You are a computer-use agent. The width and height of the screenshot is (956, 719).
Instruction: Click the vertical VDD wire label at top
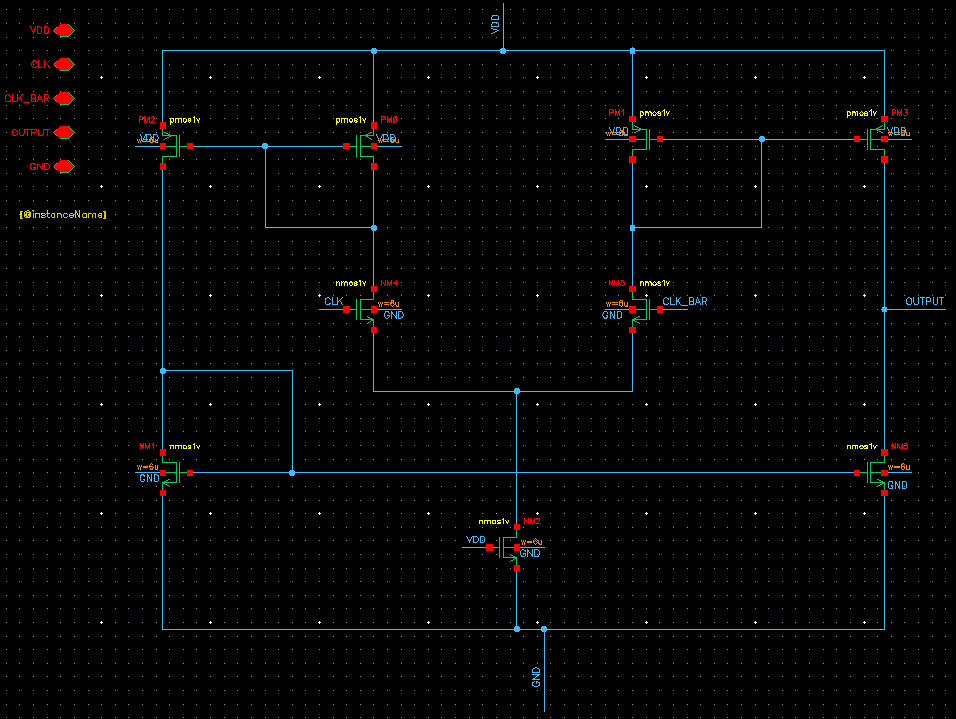coord(495,24)
